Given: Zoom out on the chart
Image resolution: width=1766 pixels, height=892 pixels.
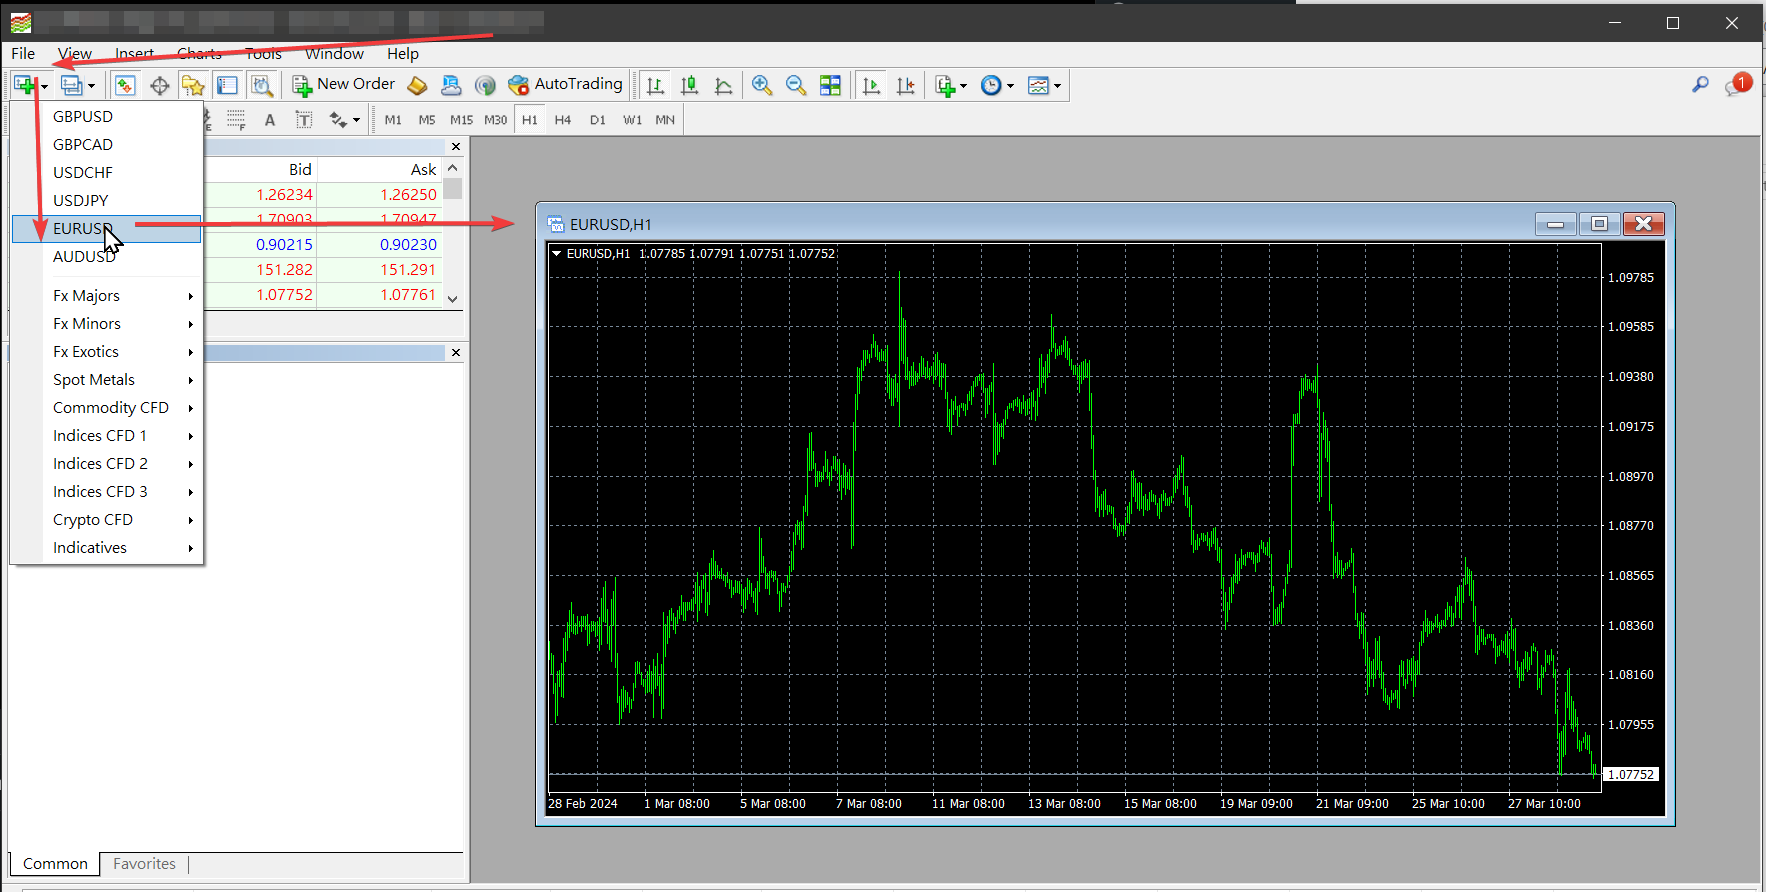Looking at the screenshot, I should click(x=796, y=85).
